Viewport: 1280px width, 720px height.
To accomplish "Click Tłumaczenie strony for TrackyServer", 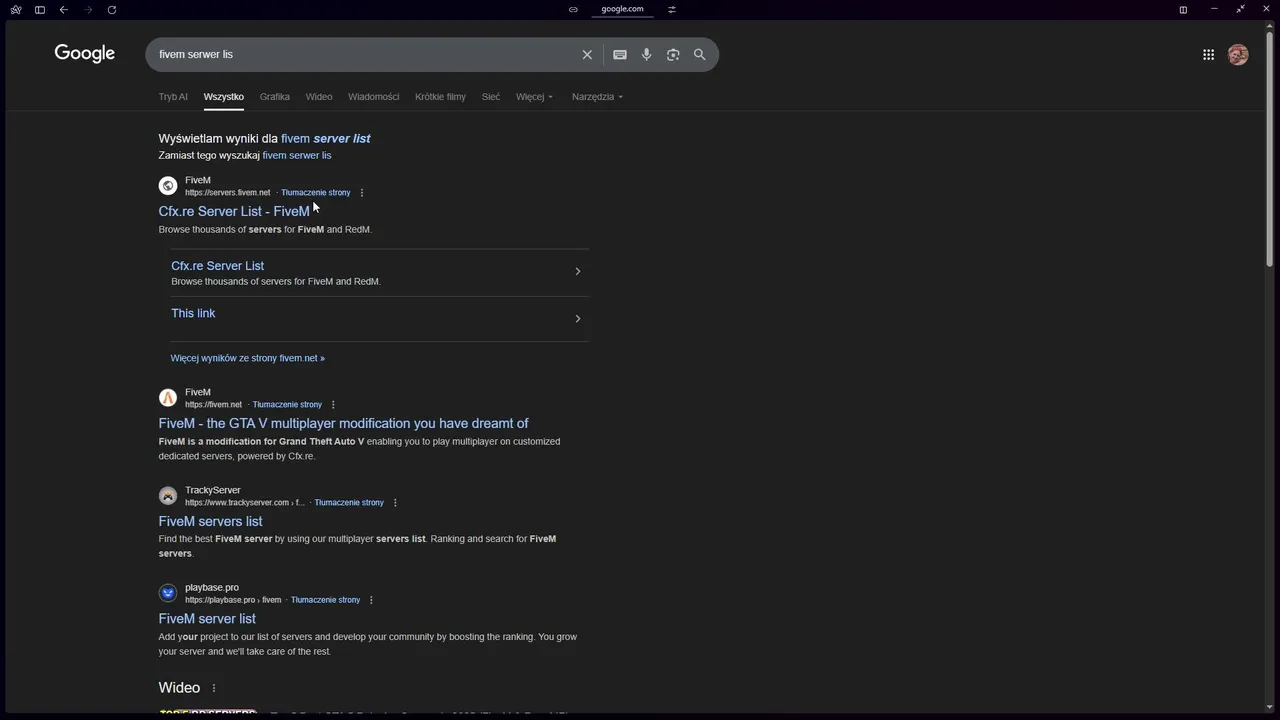I will click(x=349, y=503).
